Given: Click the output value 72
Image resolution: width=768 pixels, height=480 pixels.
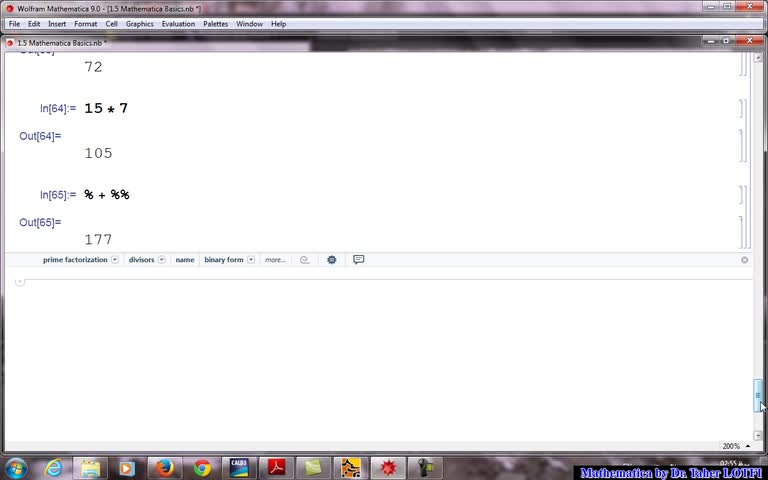Looking at the screenshot, I should (94, 67).
